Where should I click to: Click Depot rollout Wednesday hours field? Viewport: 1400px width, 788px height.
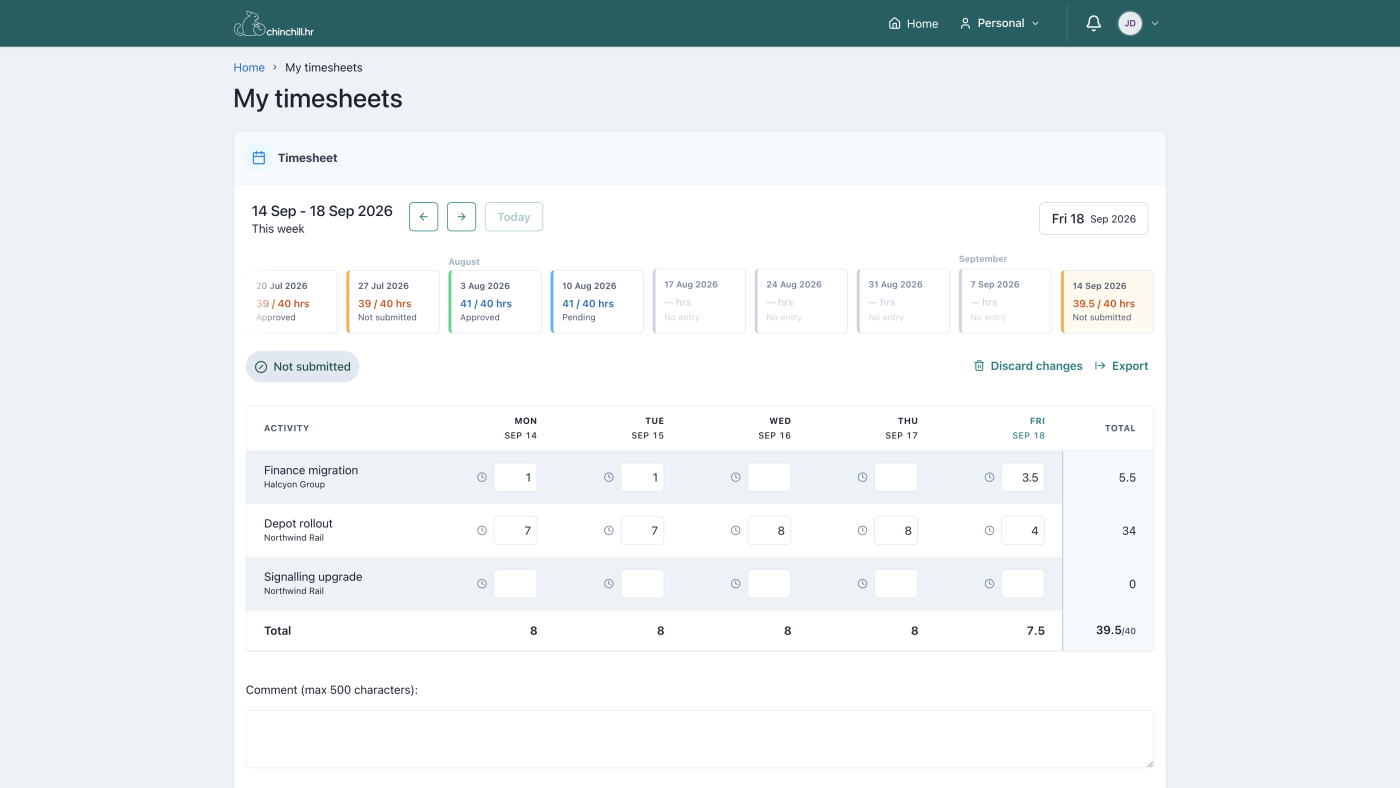769,531
